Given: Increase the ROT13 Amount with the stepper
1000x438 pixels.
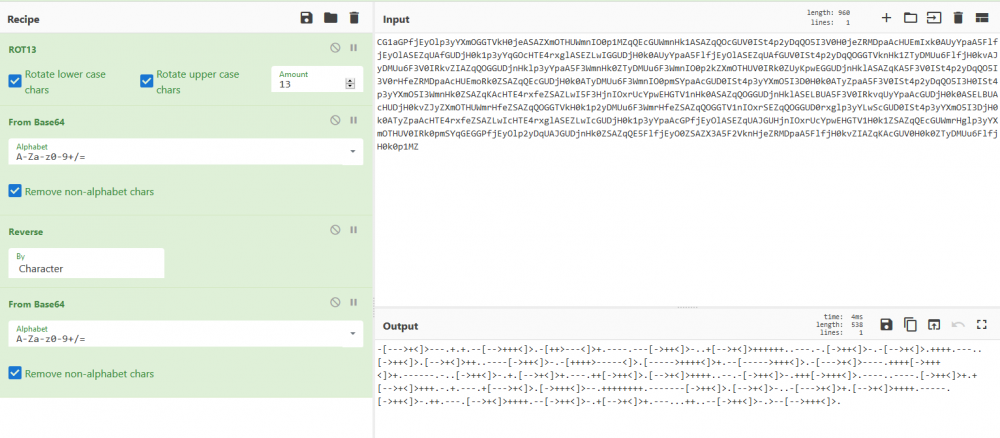Looking at the screenshot, I should [x=349, y=81].
